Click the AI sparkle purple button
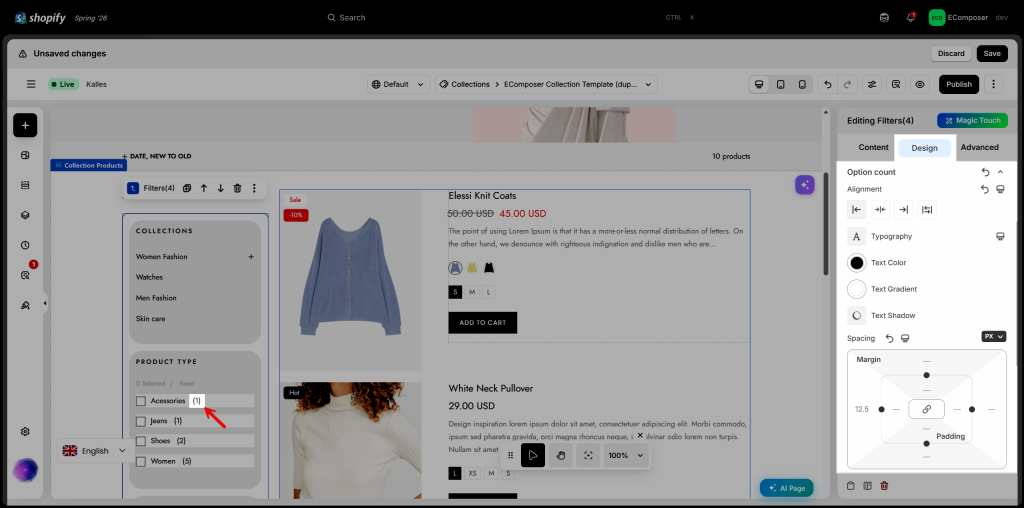Screen dimensions: 1024x508 [805, 185]
